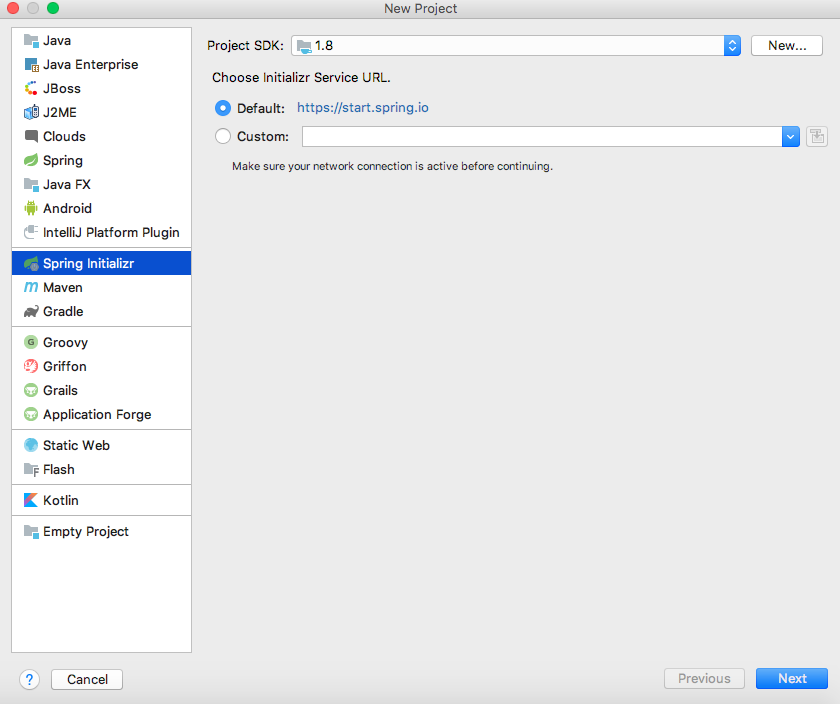Select the Groovy G icon
Image resolution: width=840 pixels, height=704 pixels.
pos(31,342)
